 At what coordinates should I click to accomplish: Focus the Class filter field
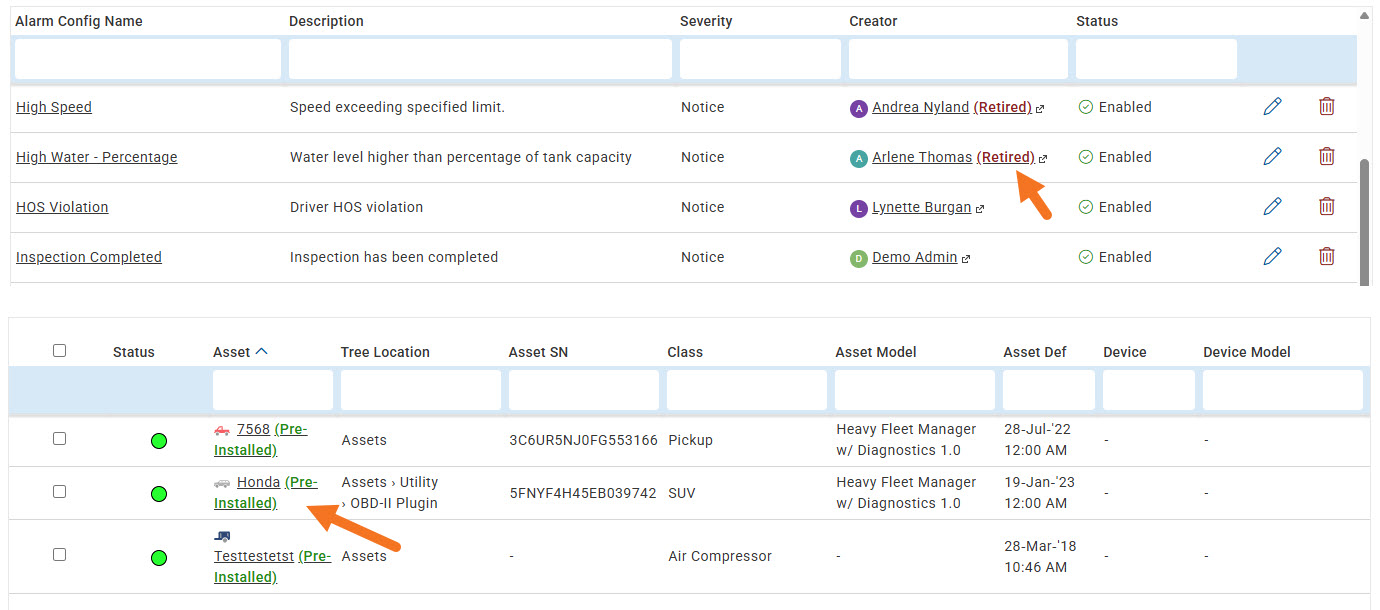pyautogui.click(x=747, y=390)
